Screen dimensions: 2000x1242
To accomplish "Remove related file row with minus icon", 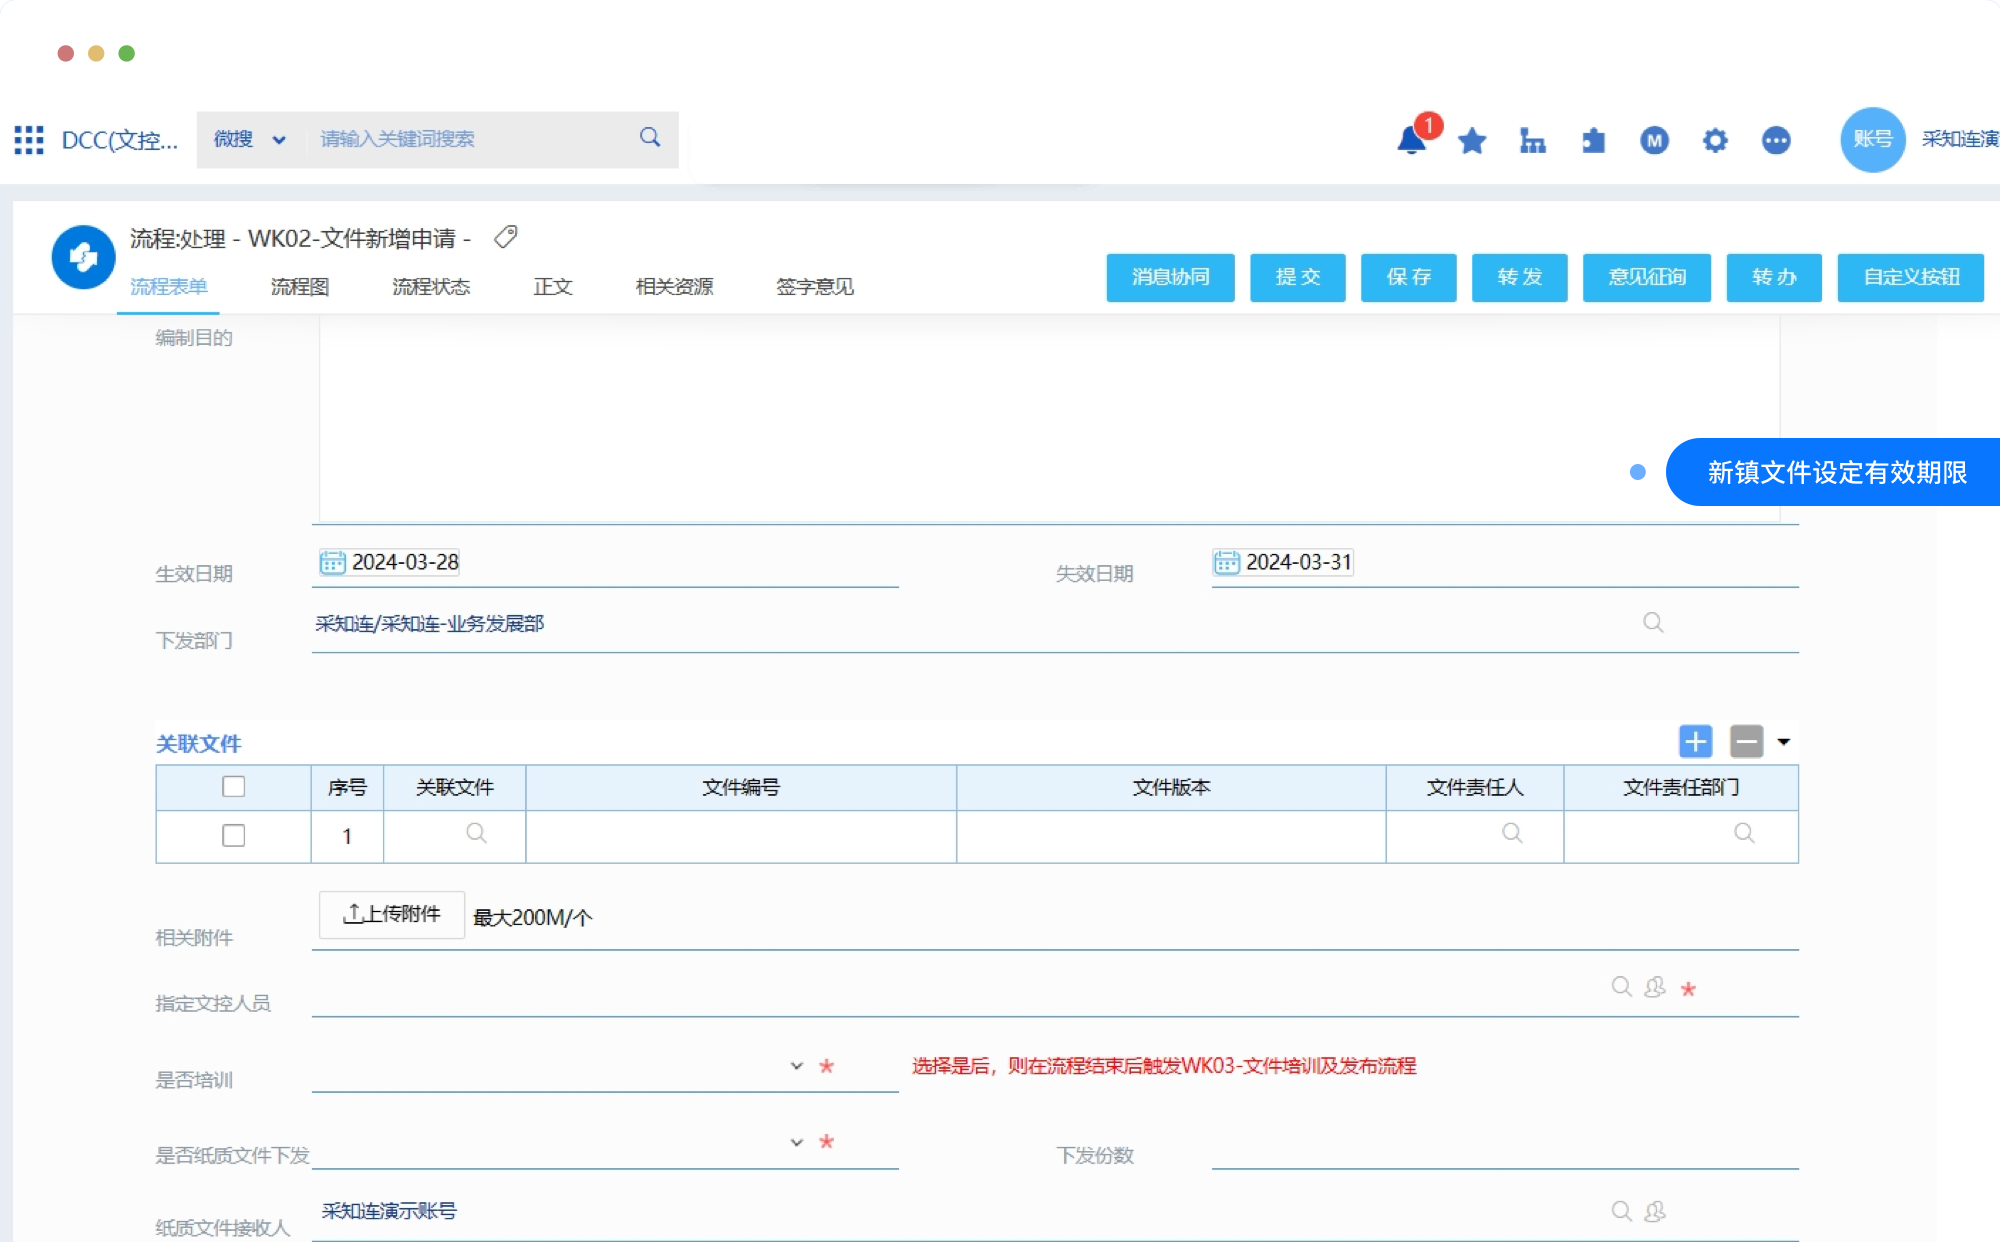I will pyautogui.click(x=1746, y=742).
